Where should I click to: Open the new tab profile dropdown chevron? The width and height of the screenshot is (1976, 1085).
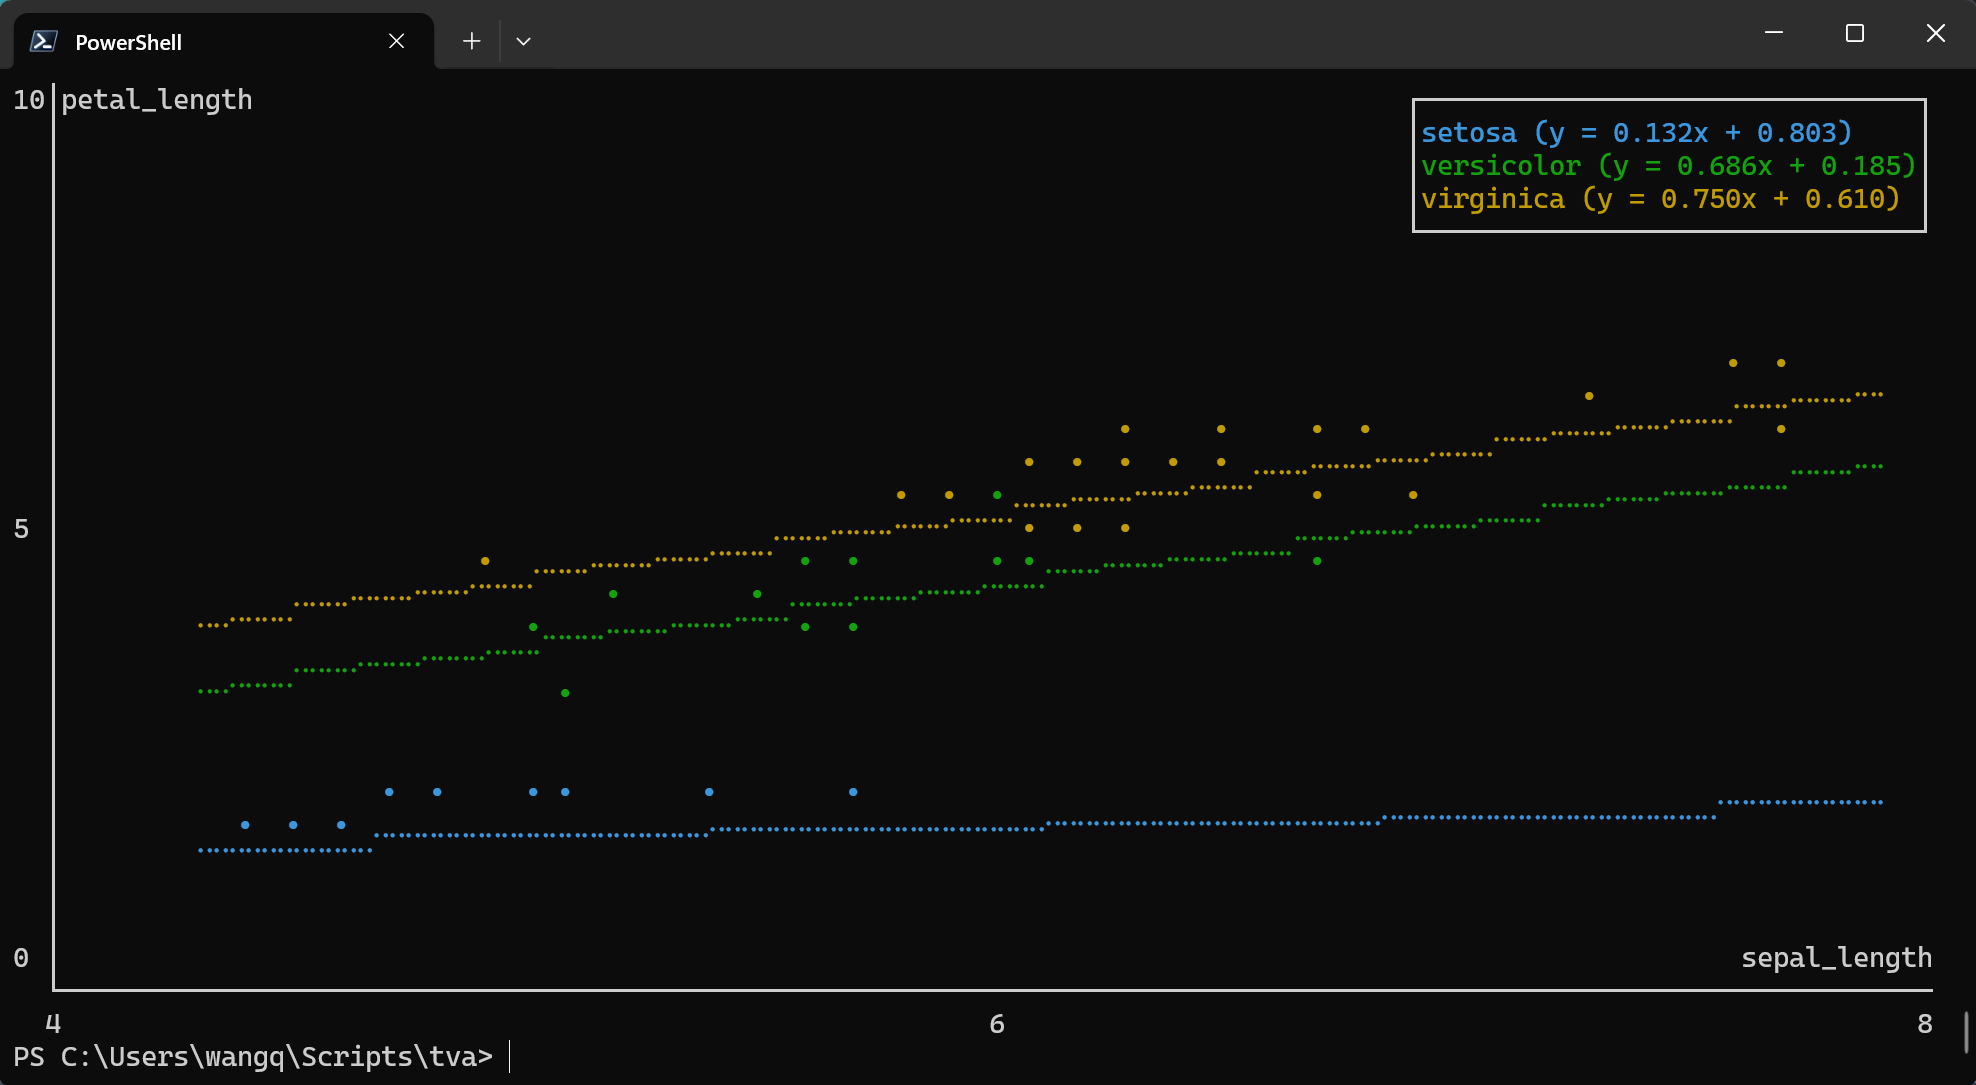pyautogui.click(x=523, y=40)
